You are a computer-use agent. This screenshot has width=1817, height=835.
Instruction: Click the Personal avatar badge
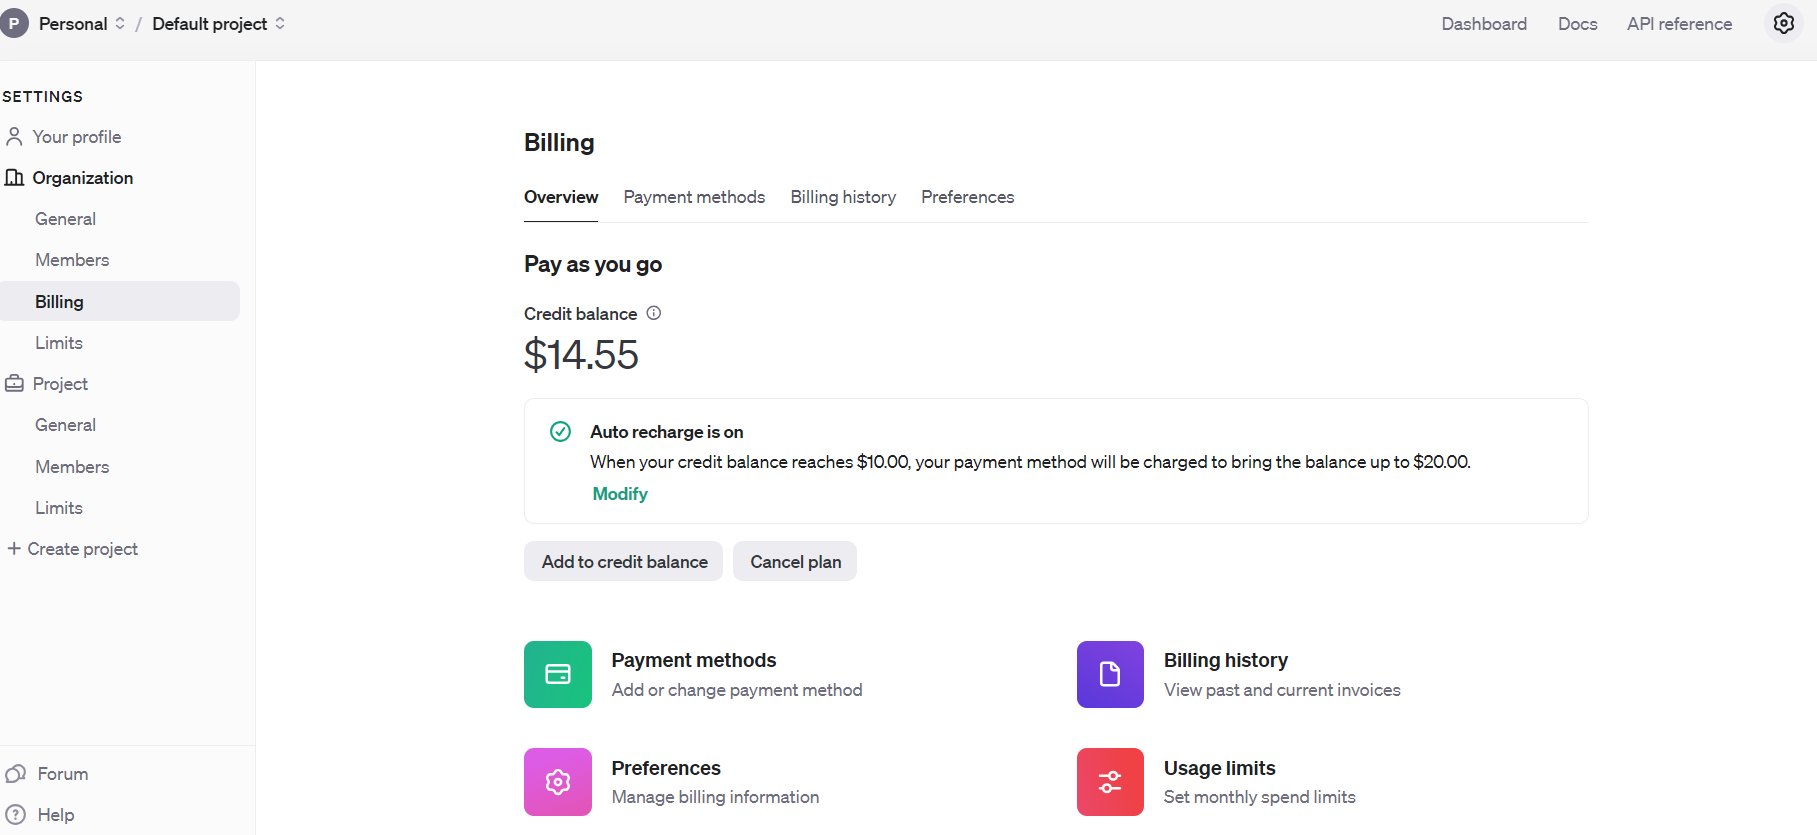pos(14,23)
